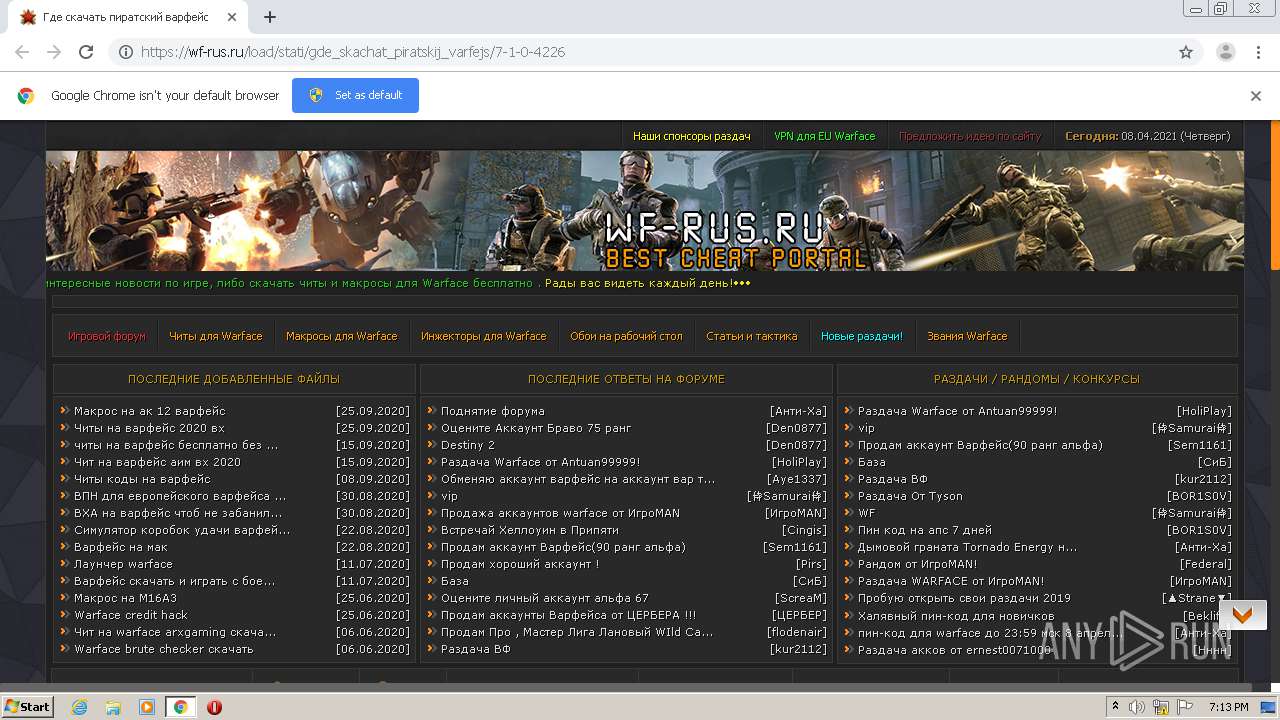Open the Макросы для Warface menu item
This screenshot has width=1280, height=720.
tap(342, 336)
